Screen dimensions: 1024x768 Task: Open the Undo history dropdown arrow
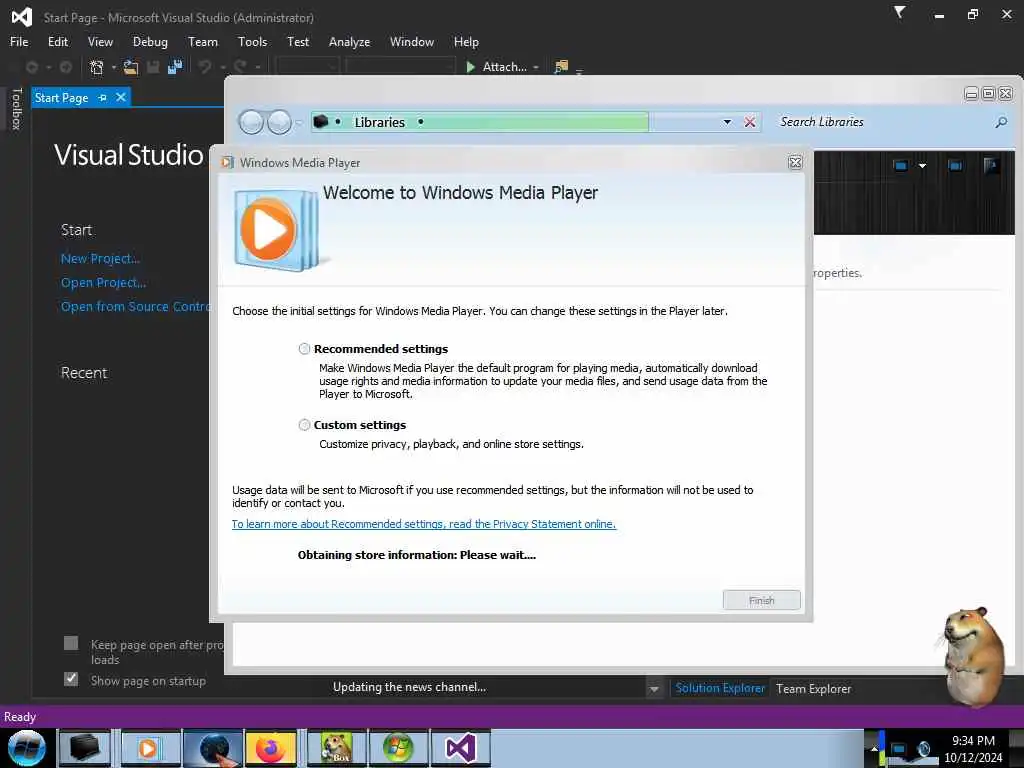(x=222, y=67)
